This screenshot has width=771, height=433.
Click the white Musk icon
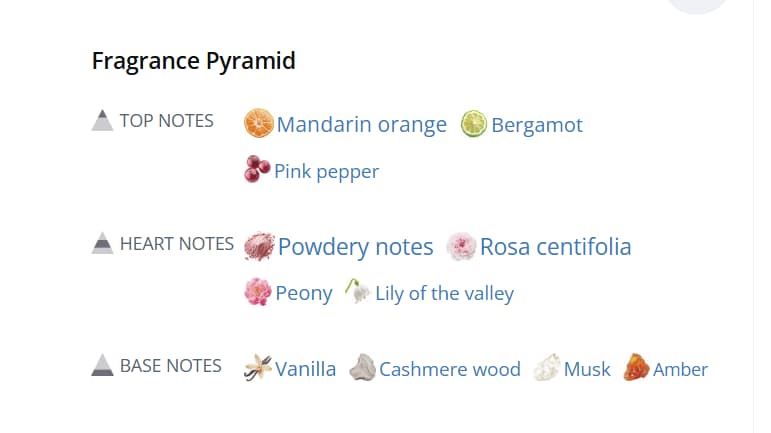point(547,368)
